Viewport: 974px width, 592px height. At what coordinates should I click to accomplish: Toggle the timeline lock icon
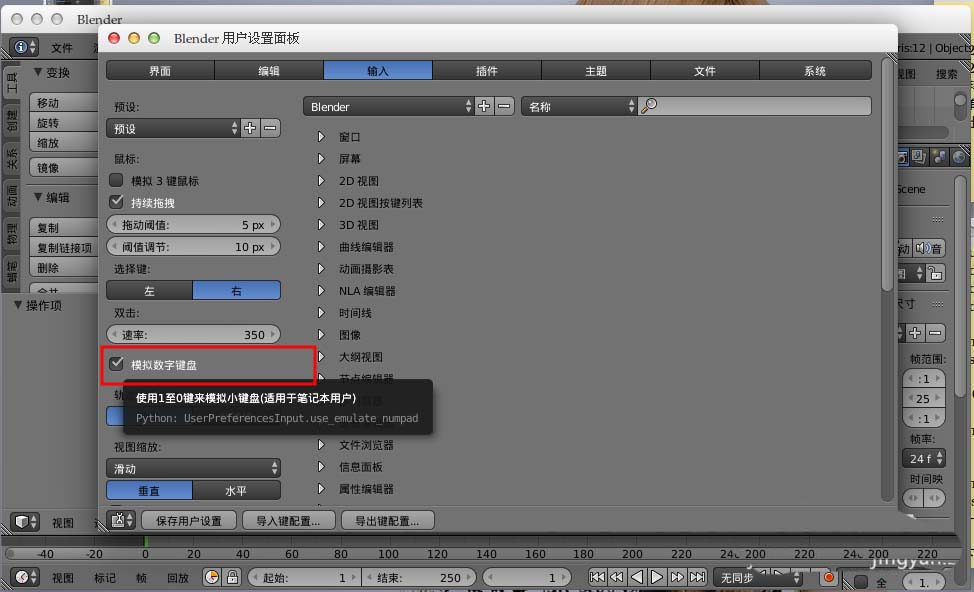(232, 577)
